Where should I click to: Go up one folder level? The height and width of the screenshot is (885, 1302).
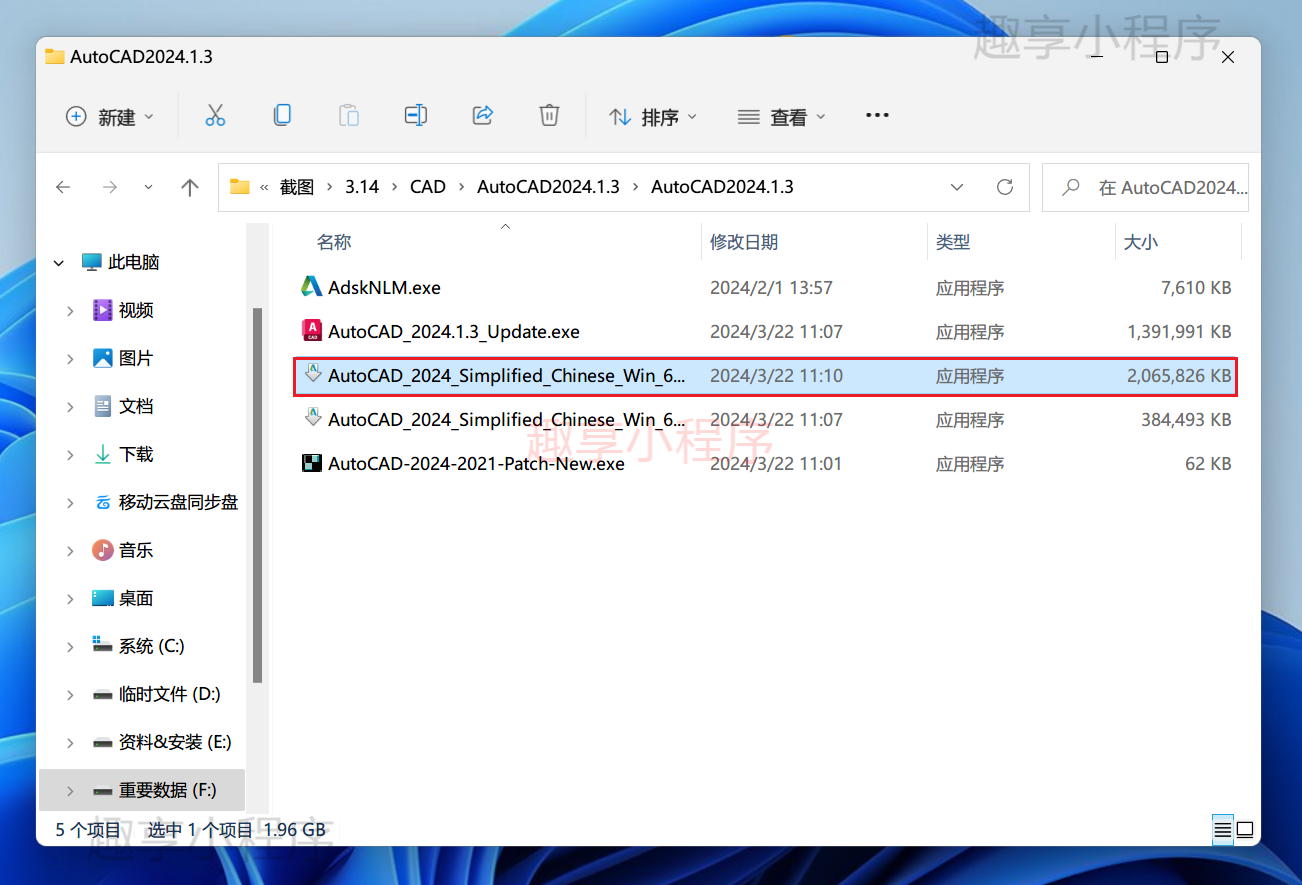[x=190, y=187]
